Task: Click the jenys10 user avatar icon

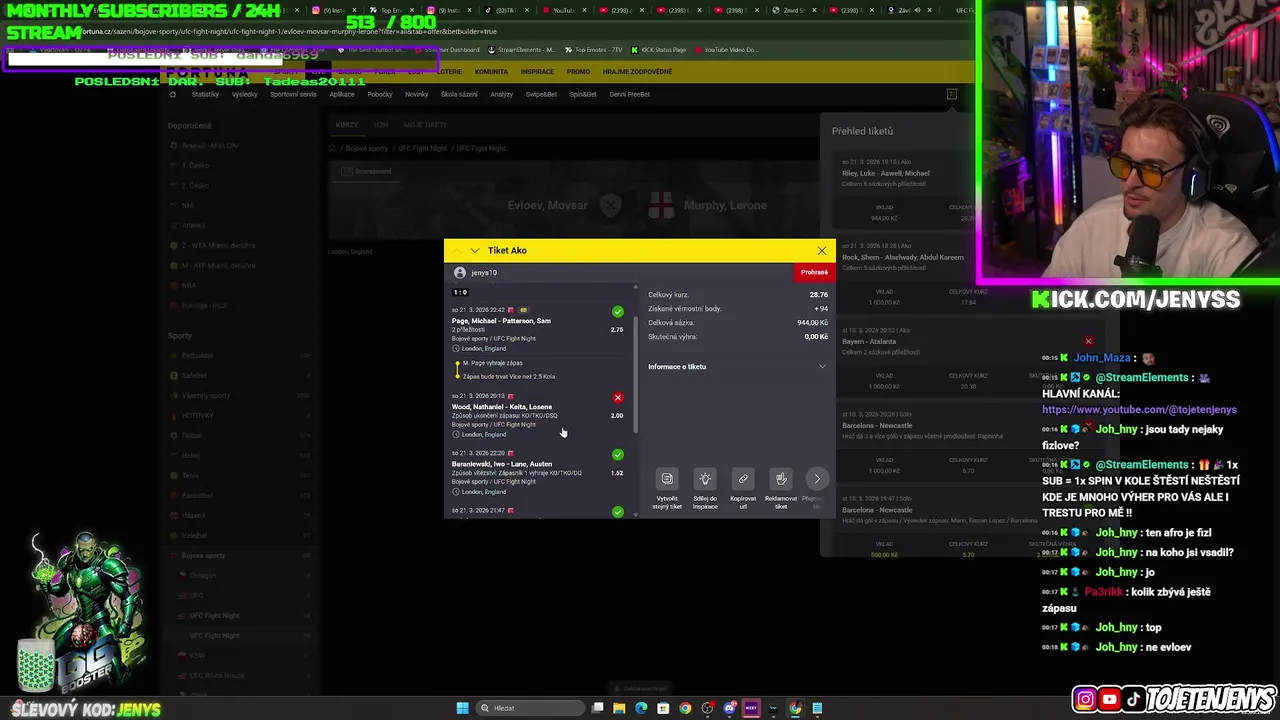Action: (x=460, y=272)
